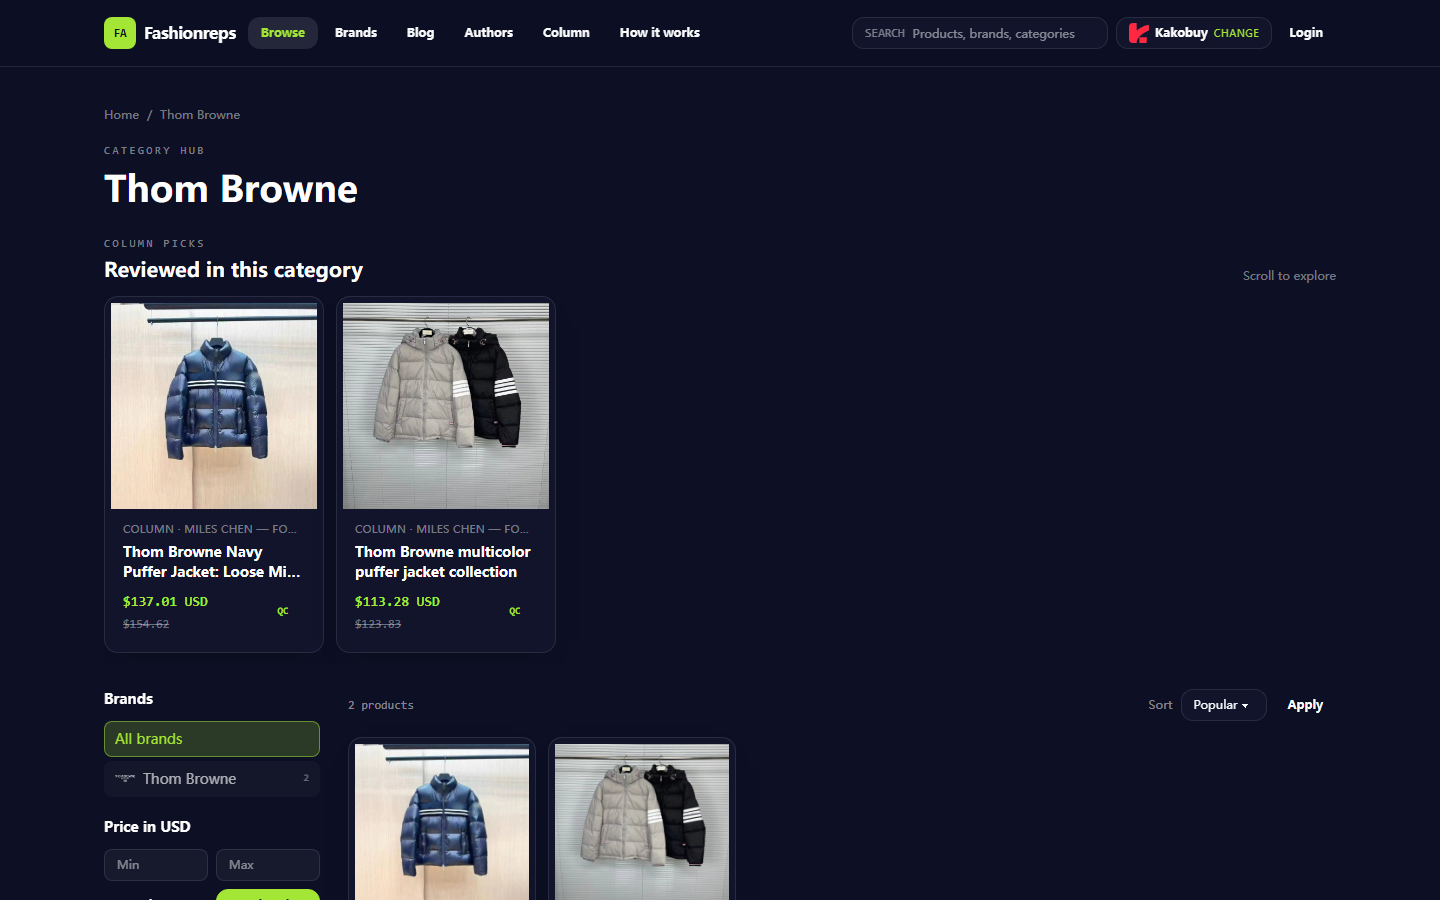1440x900 pixels.
Task: Open Thom Browne multicolor puffer jacket collection title
Action: click(443, 562)
